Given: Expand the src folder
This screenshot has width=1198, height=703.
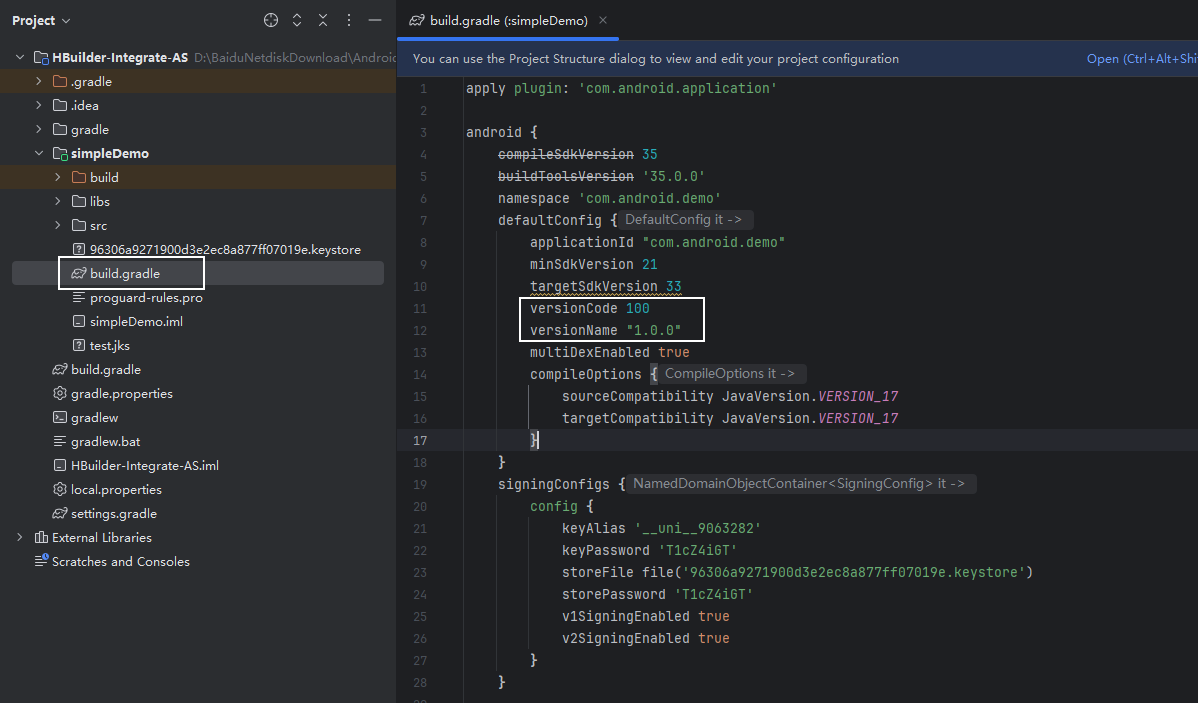Looking at the screenshot, I should [x=58, y=226].
